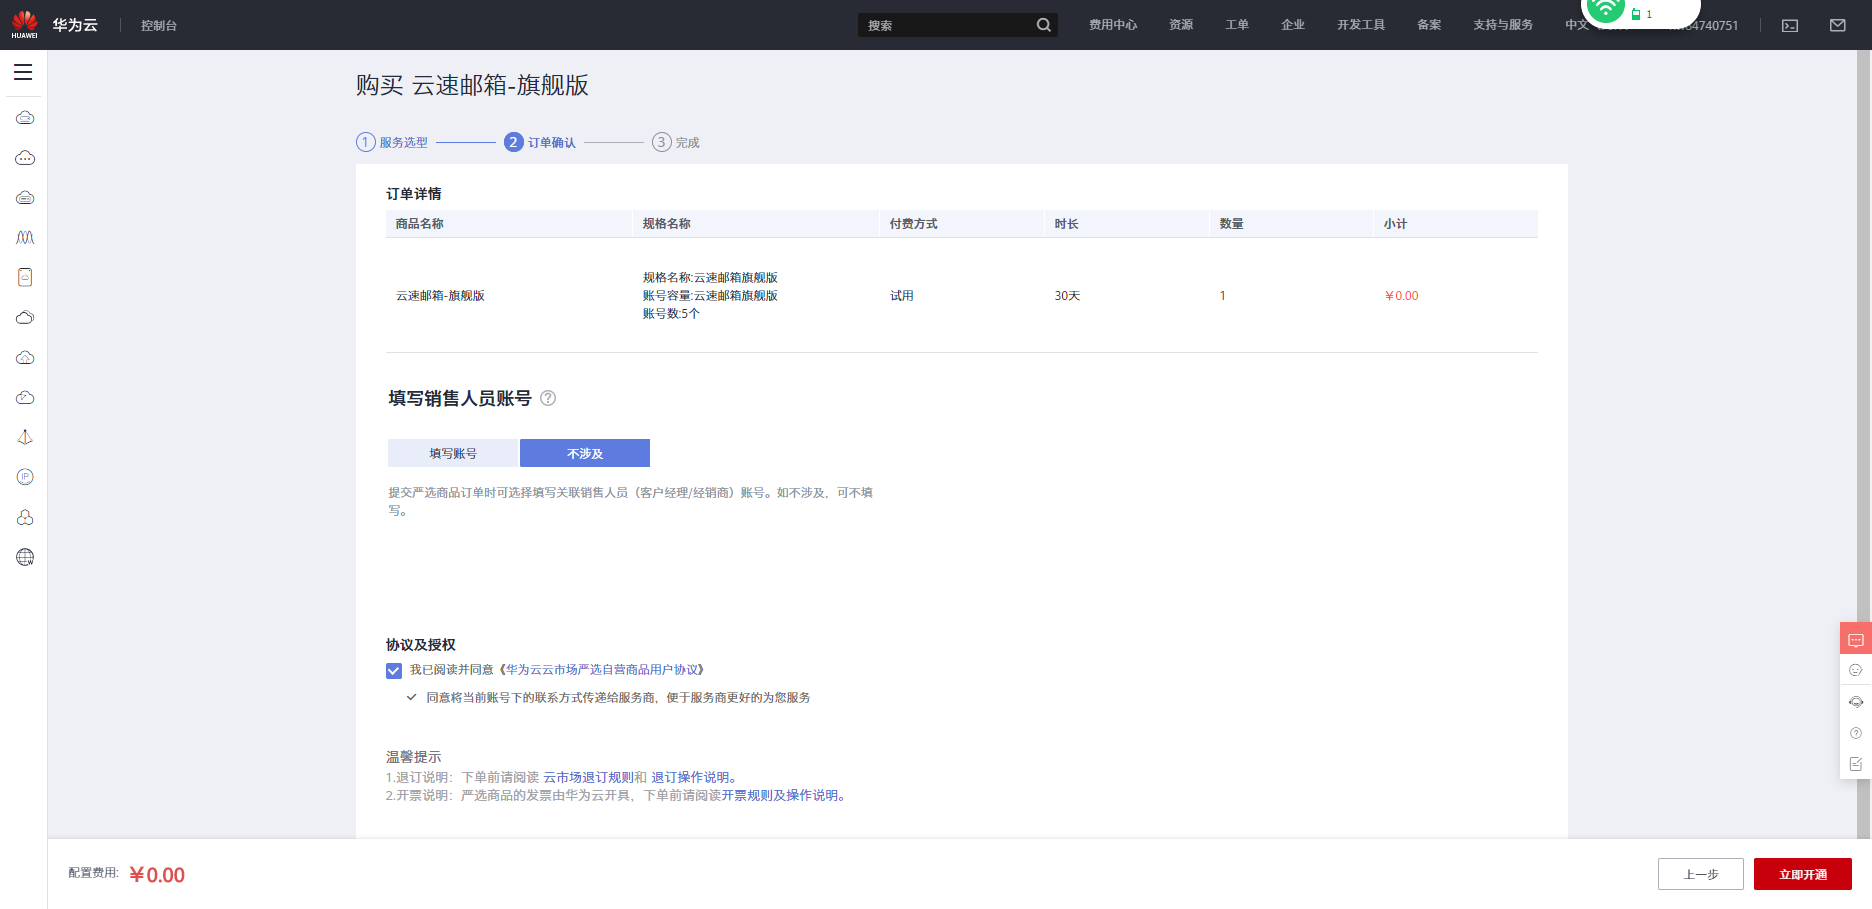The image size is (1872, 909).
Task: Click the 试用 payment method cell
Action: click(902, 296)
